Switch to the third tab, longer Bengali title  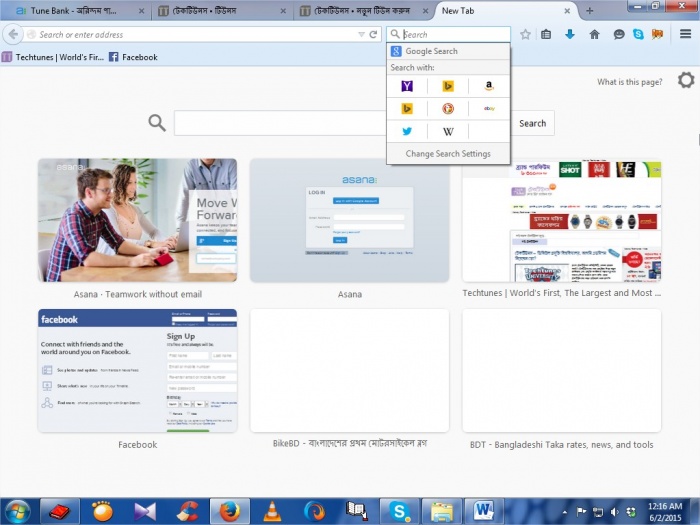coord(364,11)
